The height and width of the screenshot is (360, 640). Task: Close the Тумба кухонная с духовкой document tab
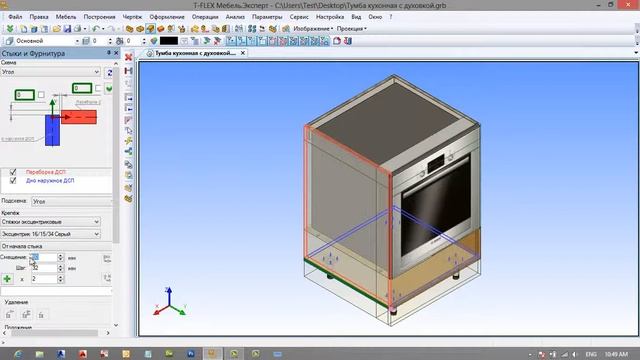pyautogui.click(x=243, y=53)
